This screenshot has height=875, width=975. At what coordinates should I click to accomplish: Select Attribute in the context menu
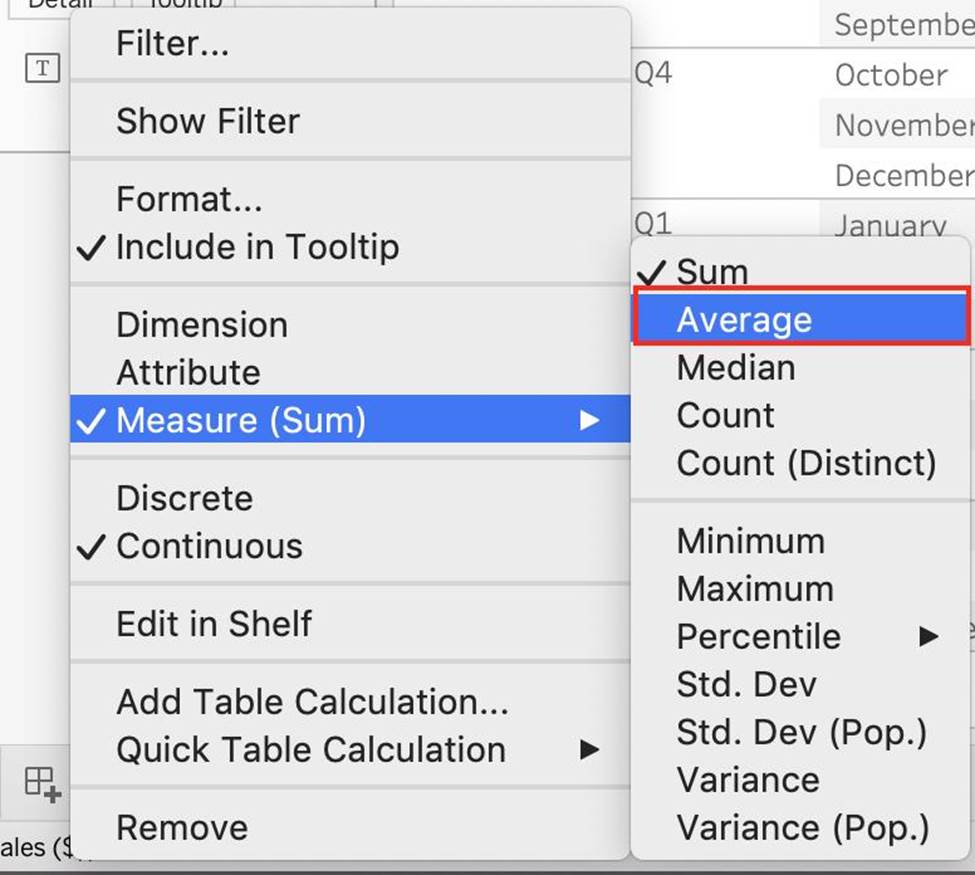click(188, 373)
